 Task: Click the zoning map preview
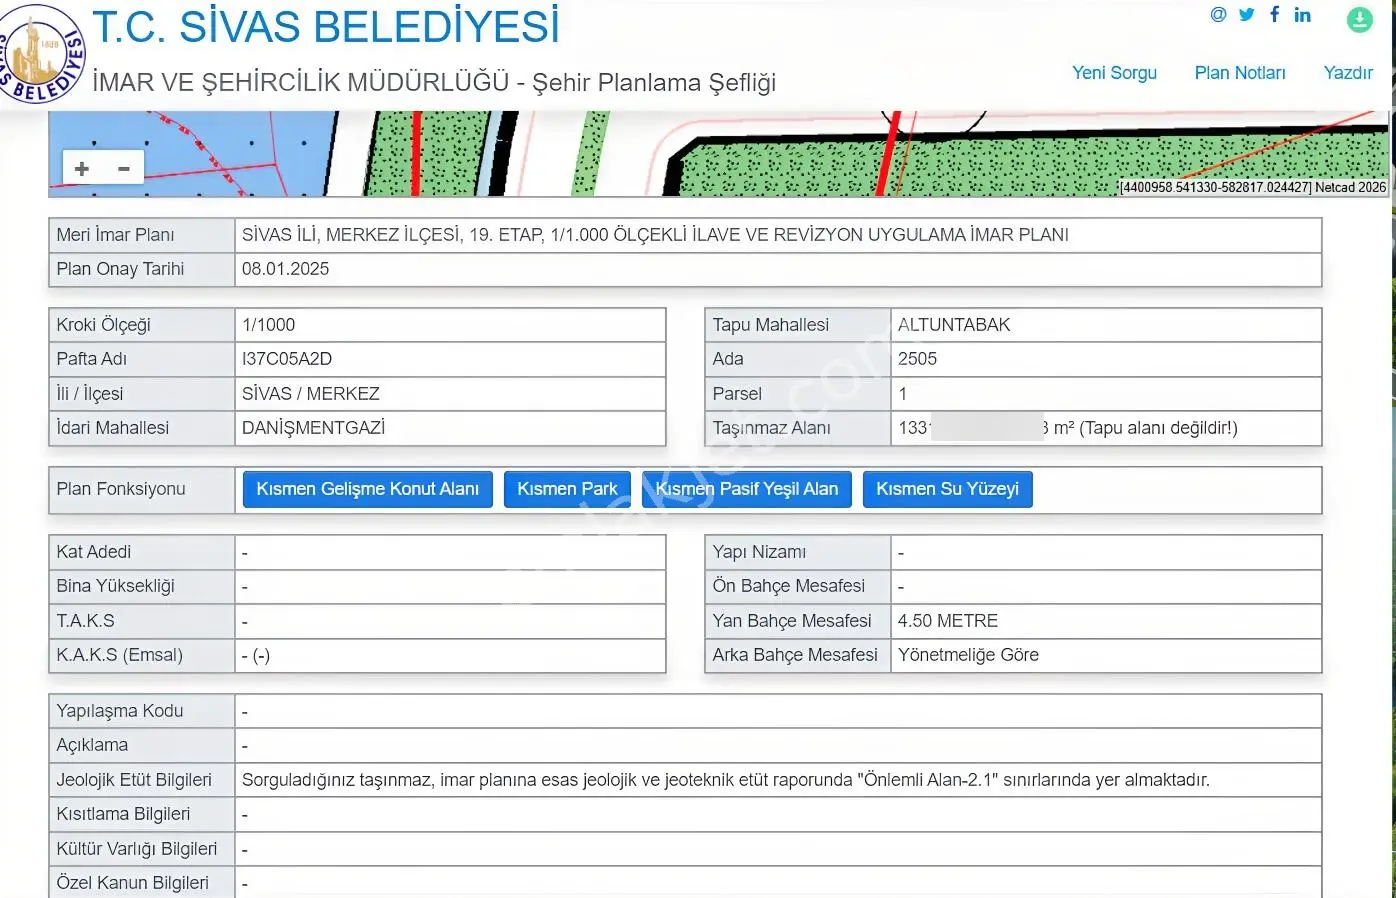(718, 153)
